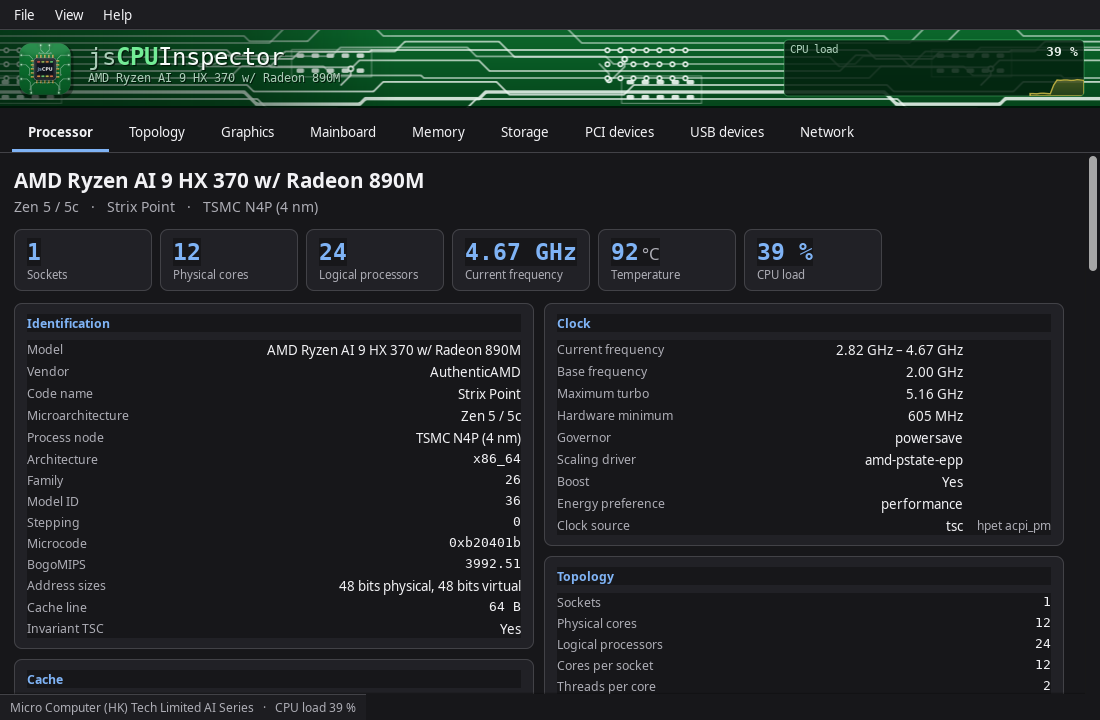Click the vertical scrollbar thumb
Viewport: 1100px width, 720px height.
pos(1092,213)
